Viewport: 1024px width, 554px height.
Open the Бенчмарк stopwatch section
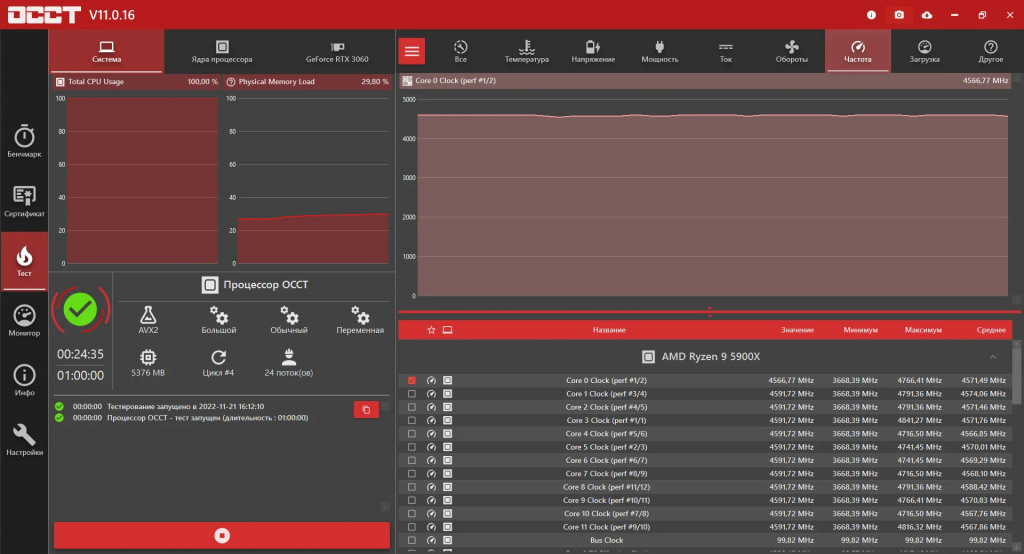pyautogui.click(x=24, y=141)
